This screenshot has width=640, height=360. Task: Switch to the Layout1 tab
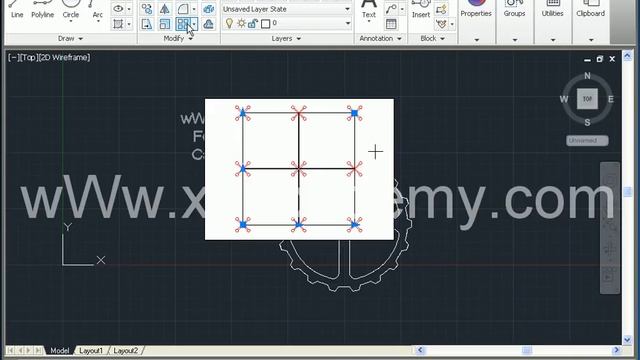[91, 351]
